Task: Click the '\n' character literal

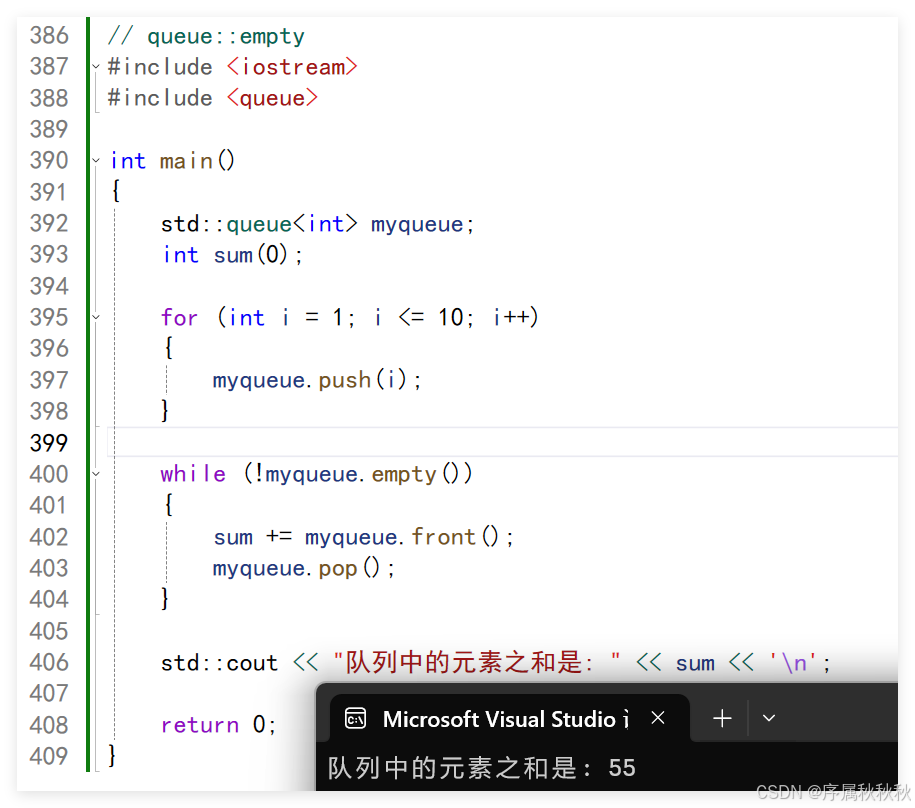Action: coord(792,663)
